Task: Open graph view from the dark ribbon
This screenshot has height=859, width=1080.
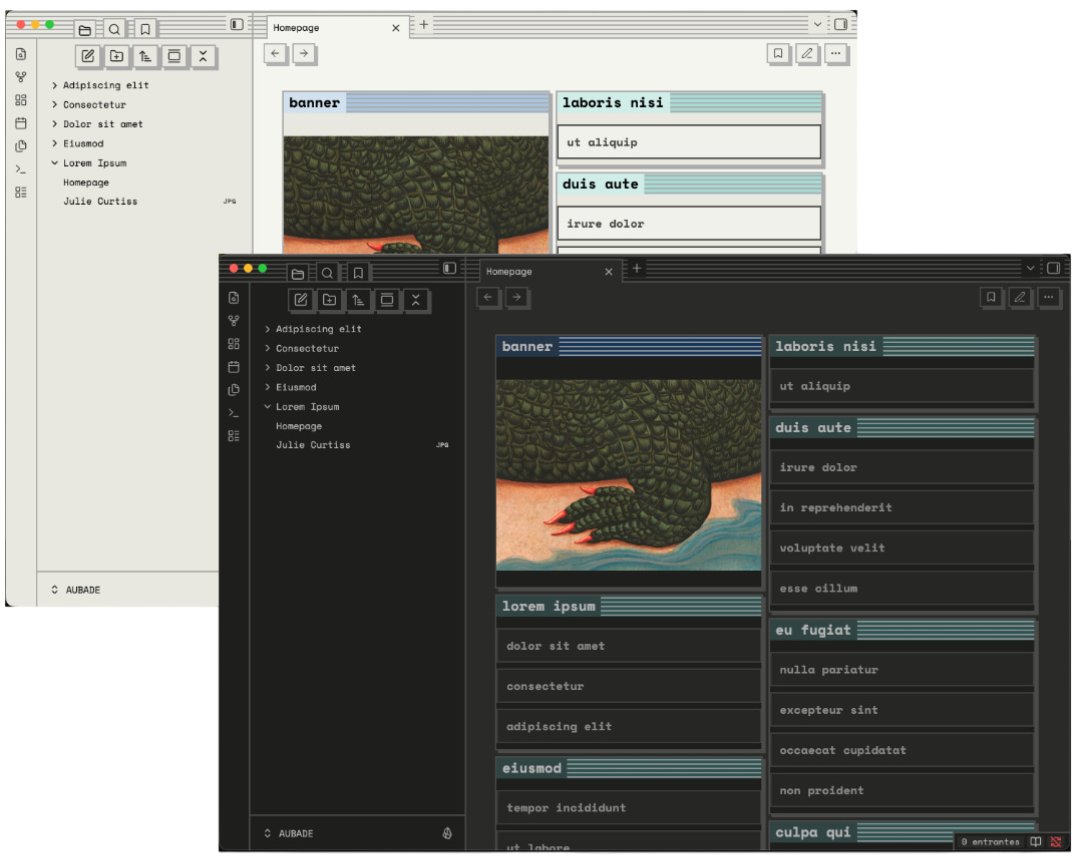Action: click(x=234, y=321)
